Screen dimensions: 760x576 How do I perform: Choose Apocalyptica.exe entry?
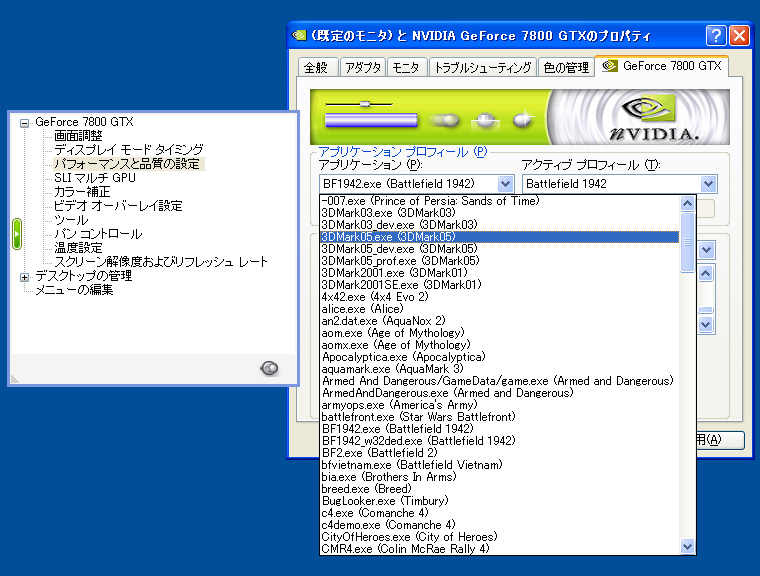click(x=500, y=357)
